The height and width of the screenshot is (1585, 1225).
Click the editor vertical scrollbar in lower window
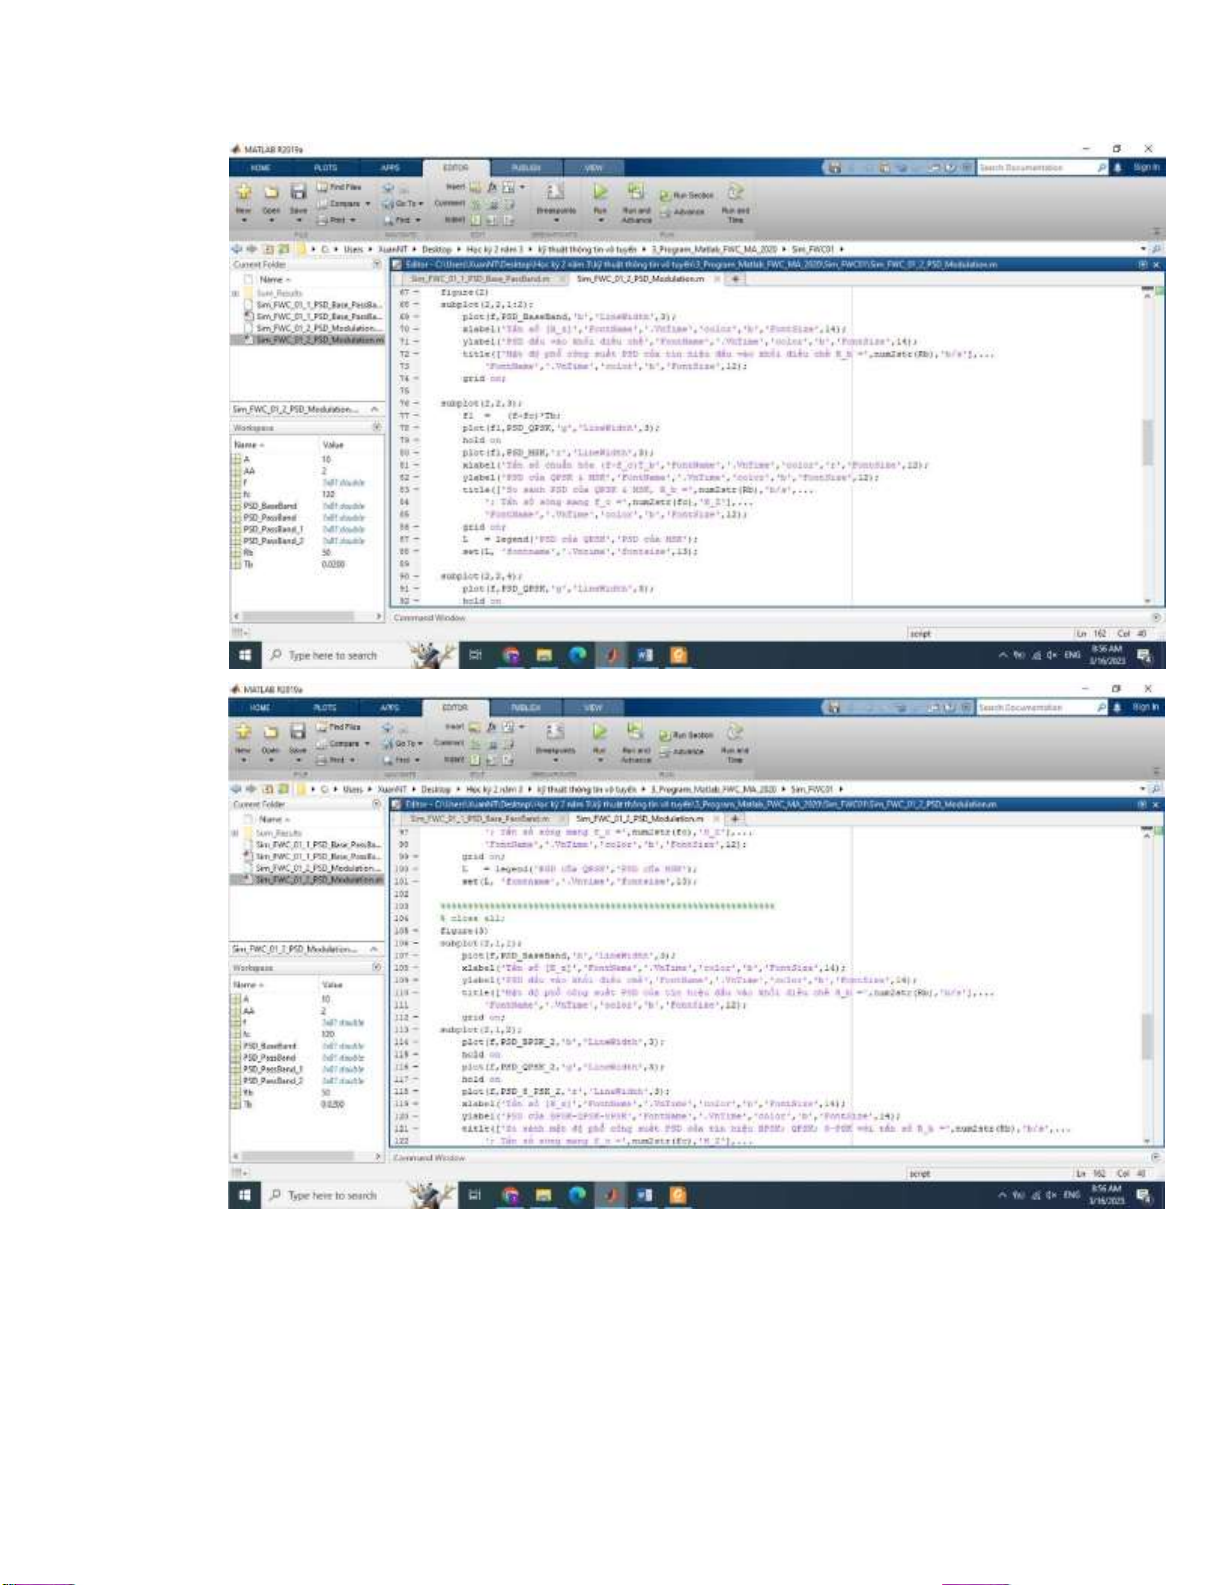tap(1147, 1035)
